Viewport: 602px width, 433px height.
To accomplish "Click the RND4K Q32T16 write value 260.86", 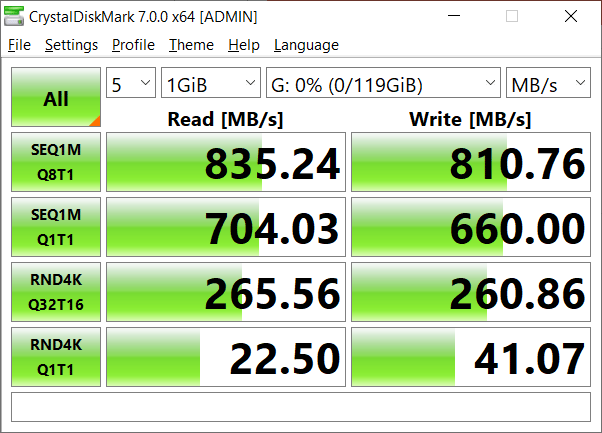I will pos(471,292).
